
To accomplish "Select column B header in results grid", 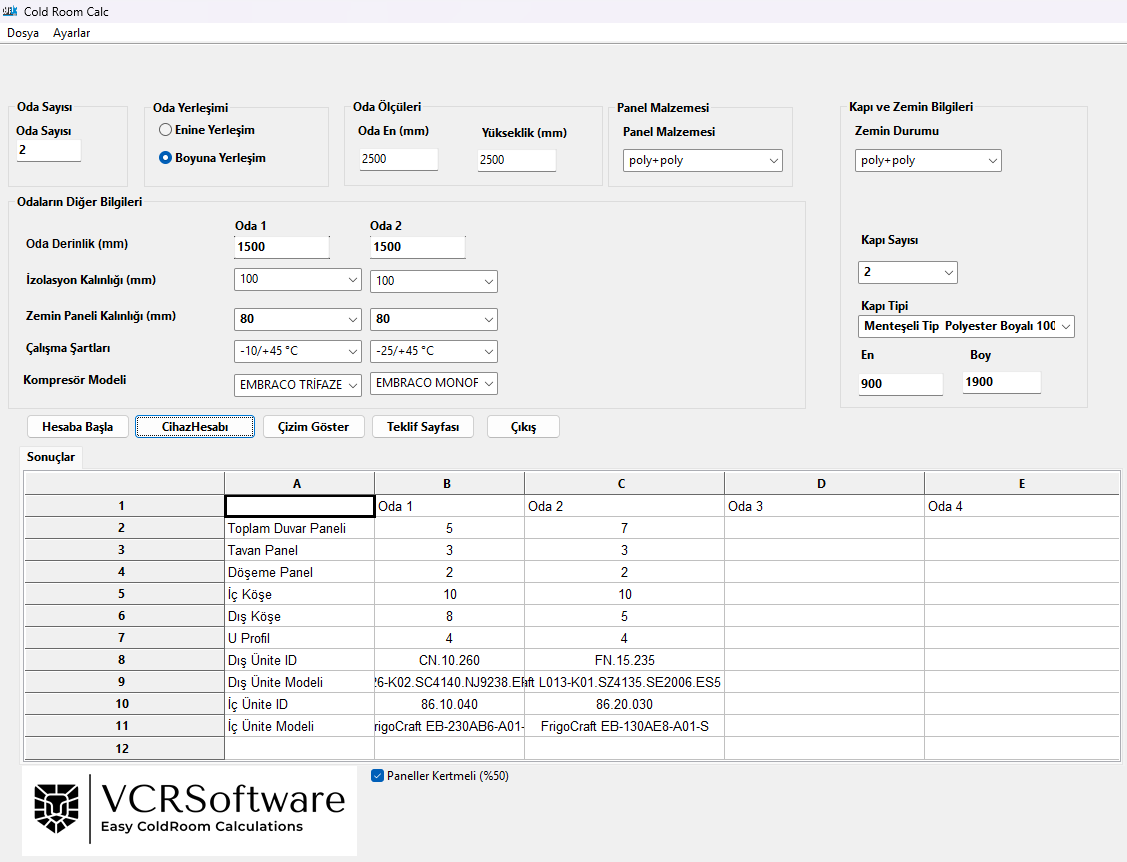I will [x=448, y=484].
